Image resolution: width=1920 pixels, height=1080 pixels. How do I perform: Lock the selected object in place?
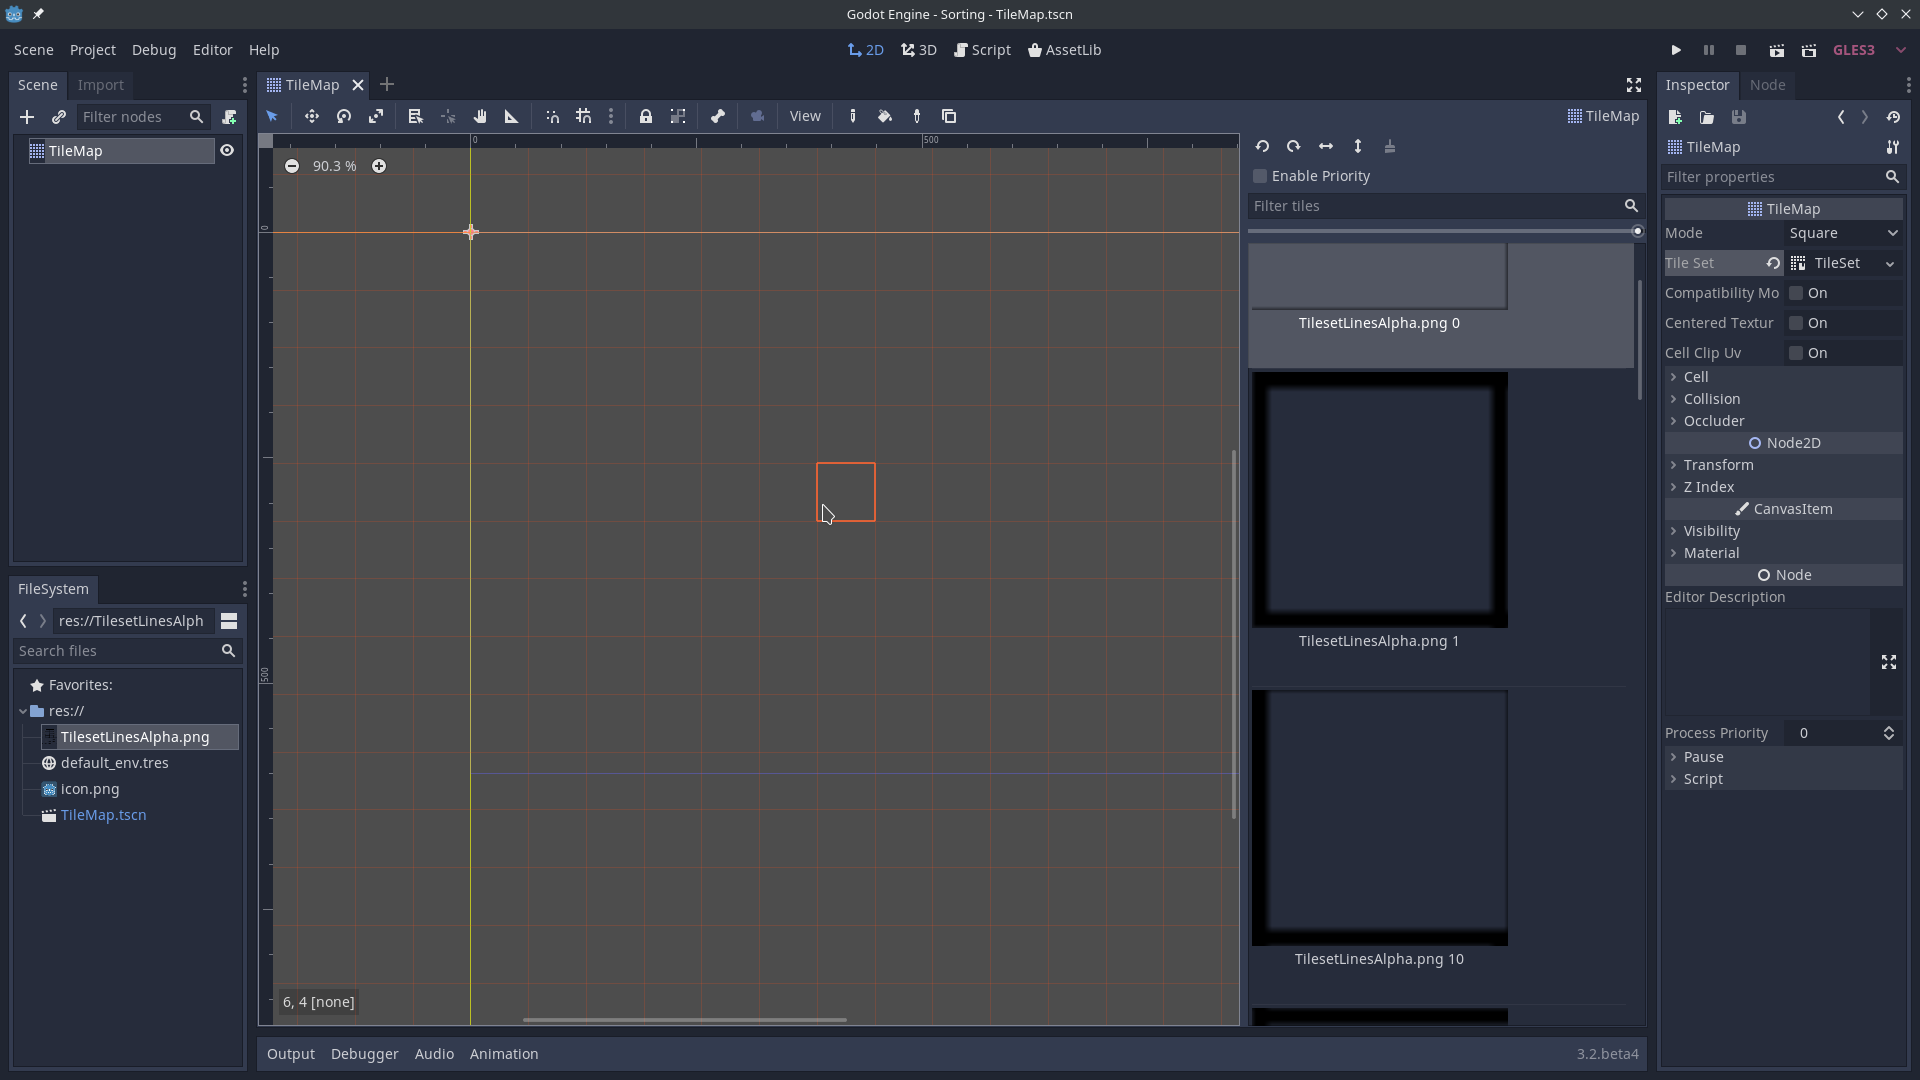(x=646, y=116)
